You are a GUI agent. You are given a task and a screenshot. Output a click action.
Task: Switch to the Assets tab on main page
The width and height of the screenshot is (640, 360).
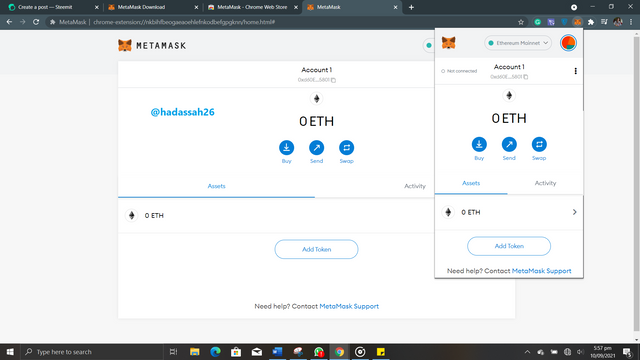[216, 186]
